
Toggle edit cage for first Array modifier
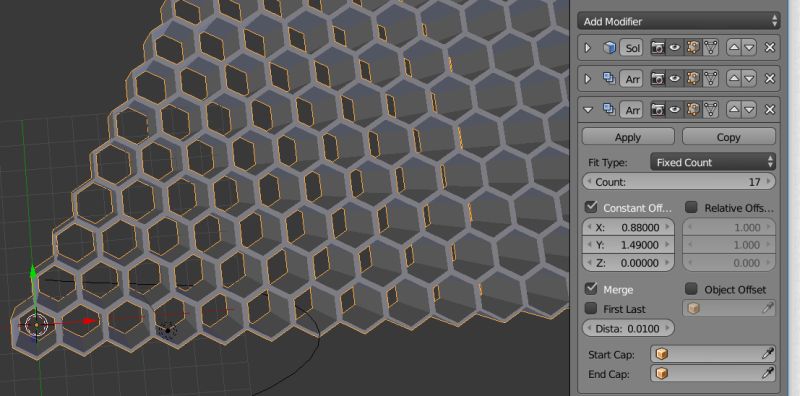click(710, 79)
